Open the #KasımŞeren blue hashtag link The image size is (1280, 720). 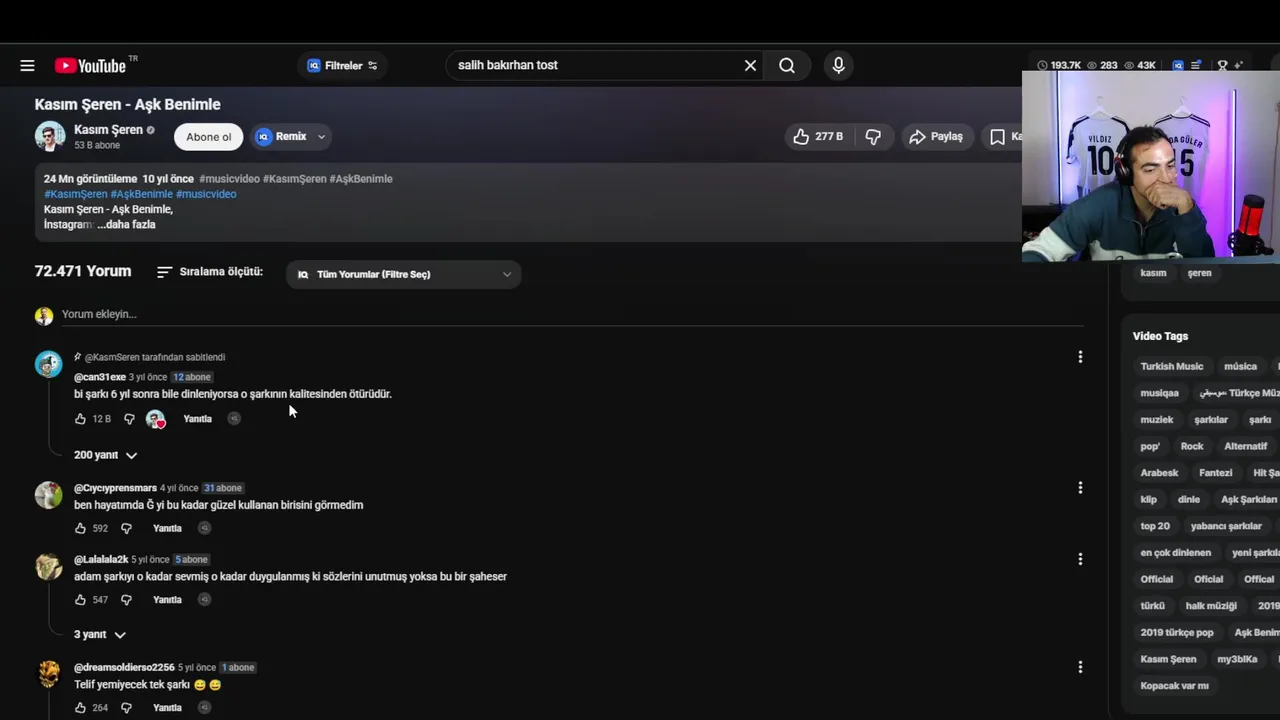click(76, 194)
